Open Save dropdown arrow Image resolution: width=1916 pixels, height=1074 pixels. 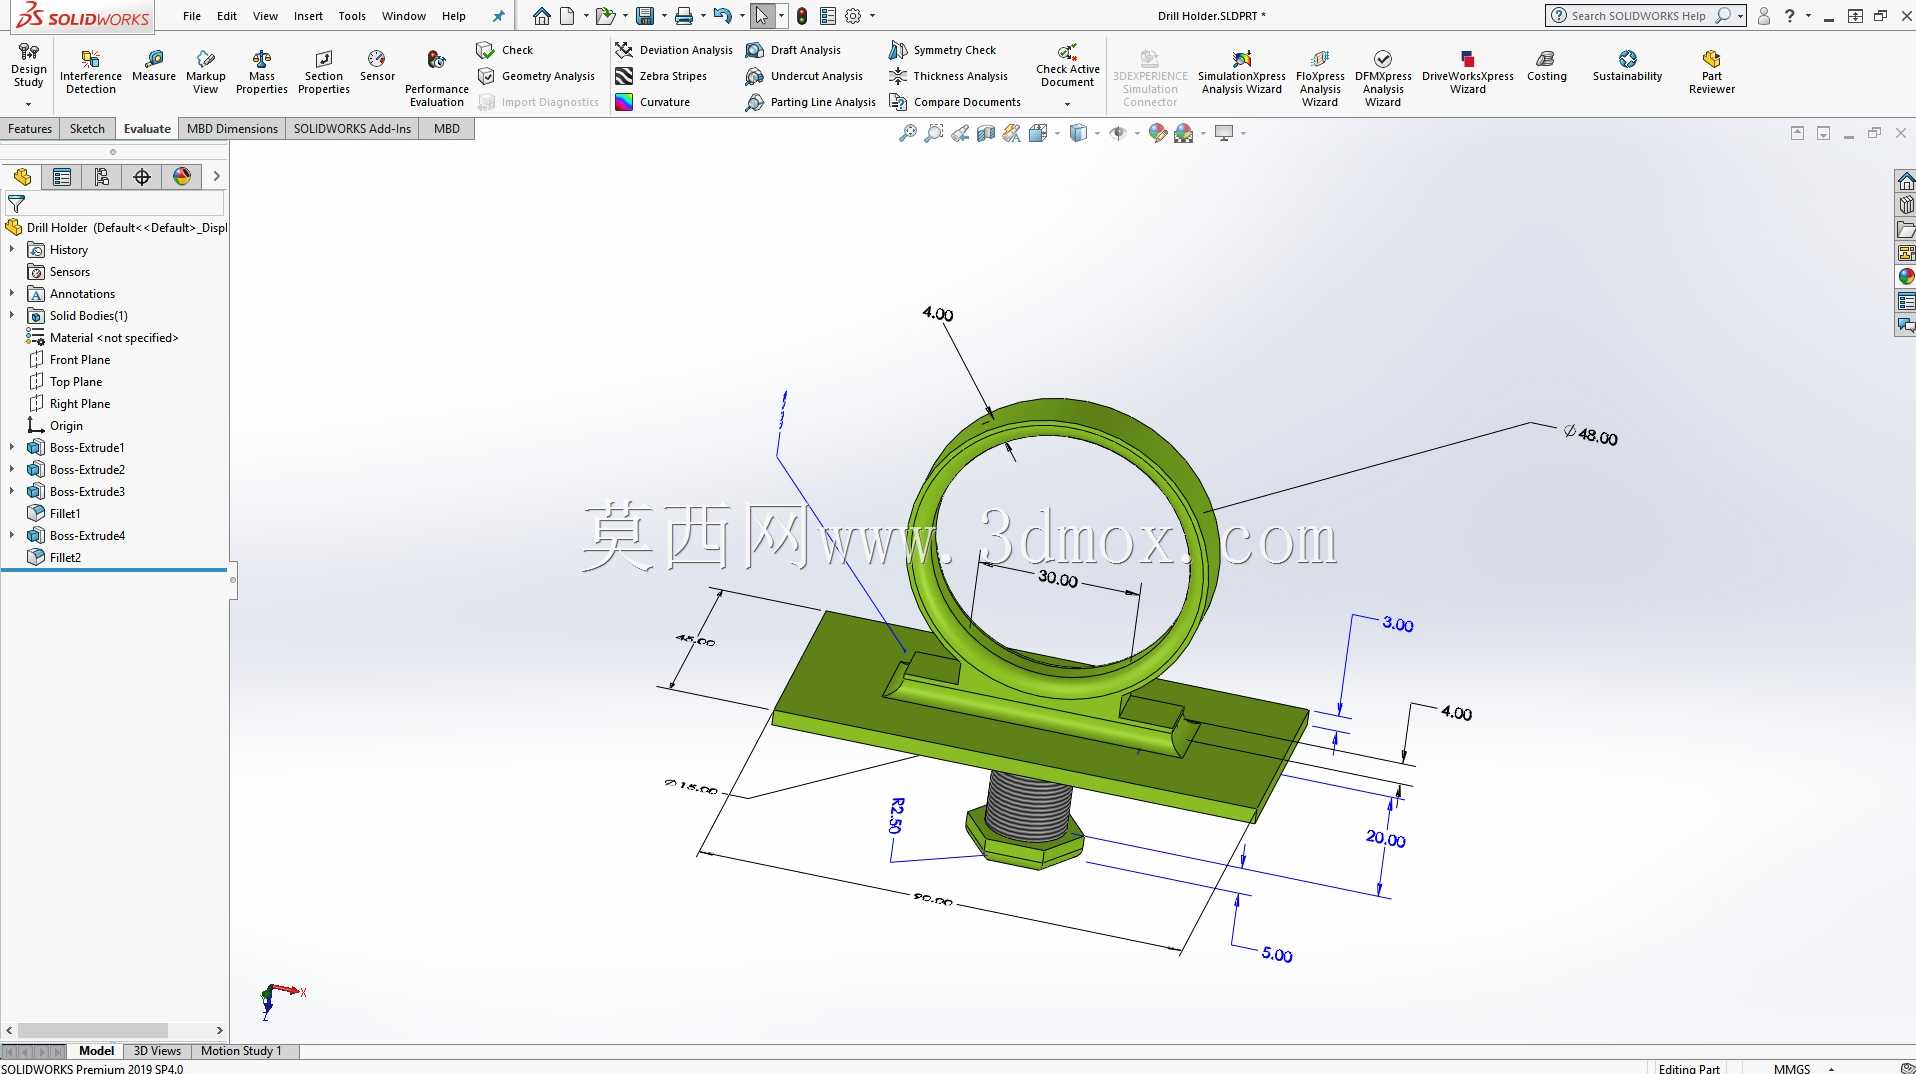coord(664,16)
